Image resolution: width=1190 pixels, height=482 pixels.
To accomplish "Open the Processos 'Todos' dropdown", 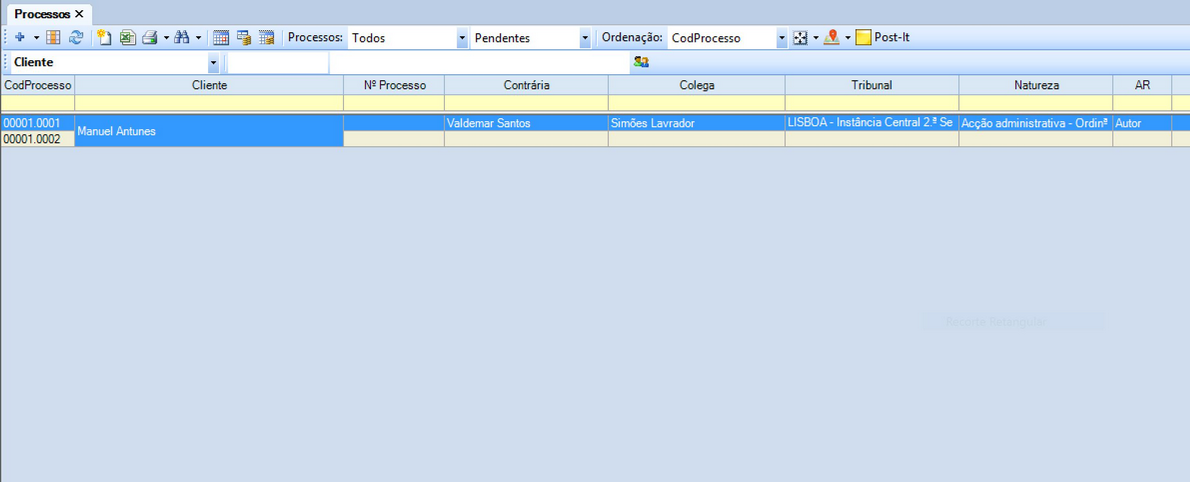I will pyautogui.click(x=462, y=38).
